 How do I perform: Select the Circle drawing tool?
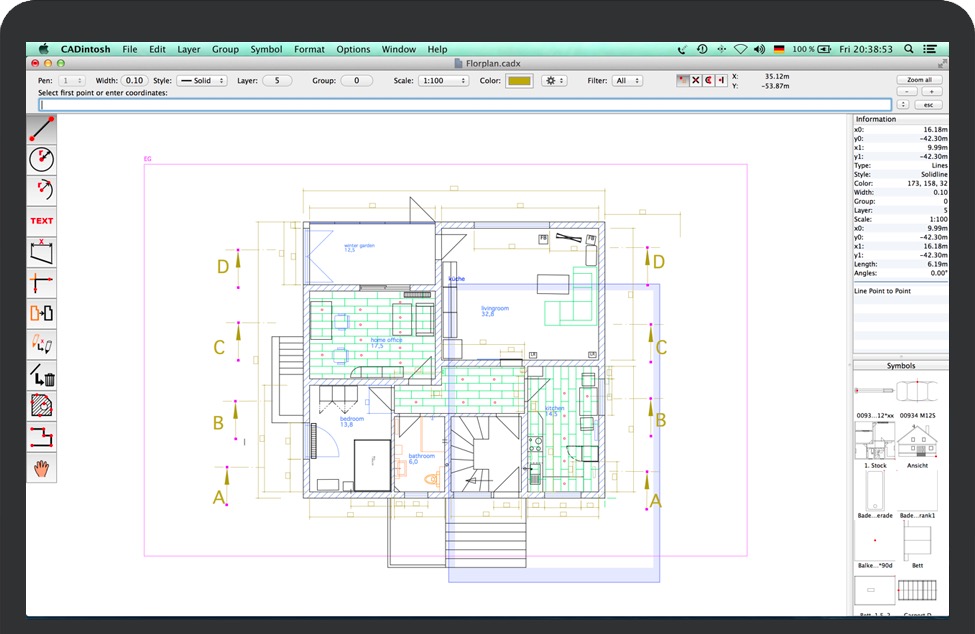[x=41, y=158]
